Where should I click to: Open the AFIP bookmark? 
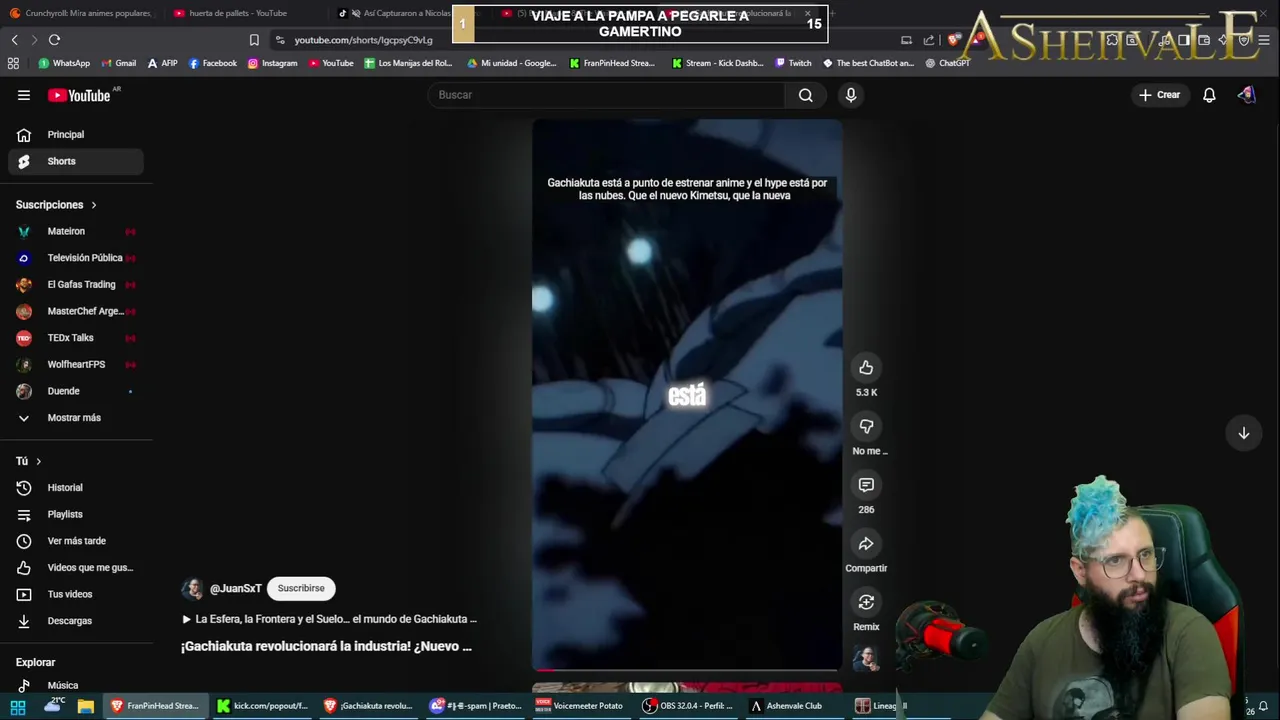coord(162,63)
